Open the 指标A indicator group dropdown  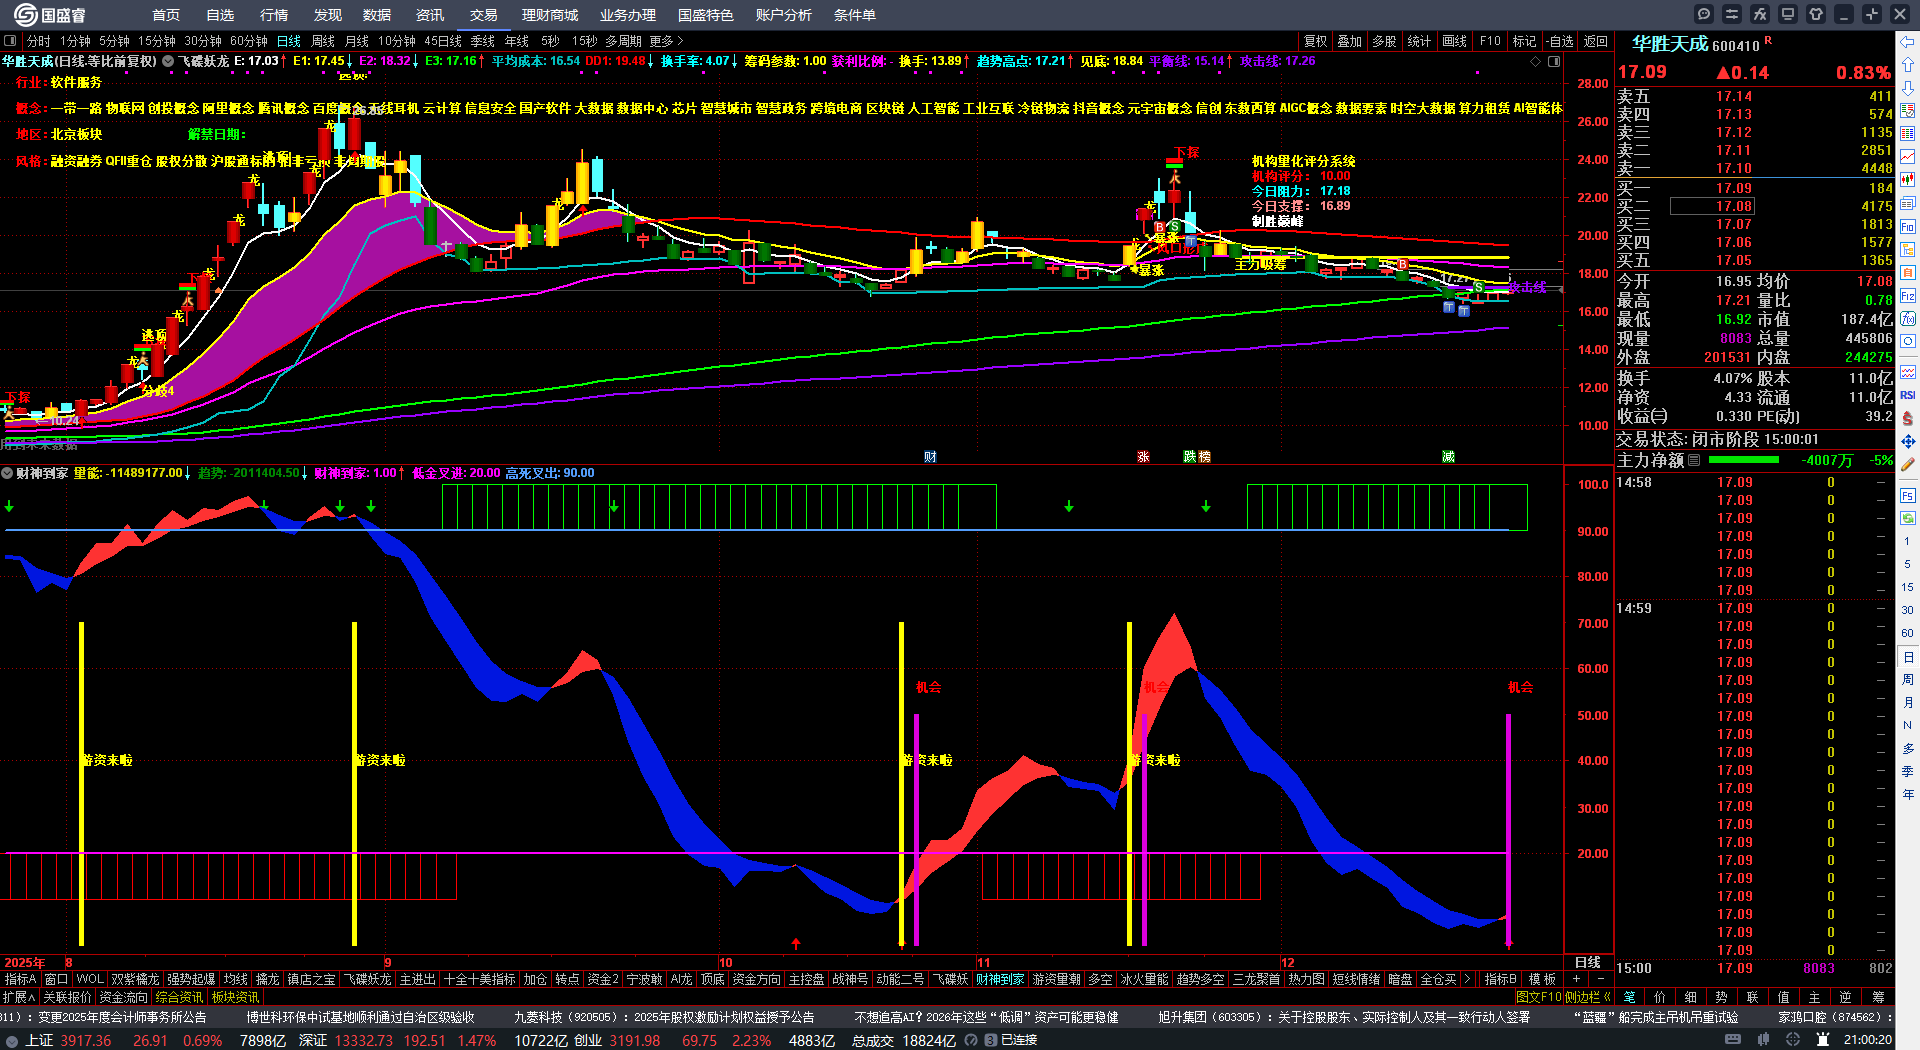(x=20, y=979)
